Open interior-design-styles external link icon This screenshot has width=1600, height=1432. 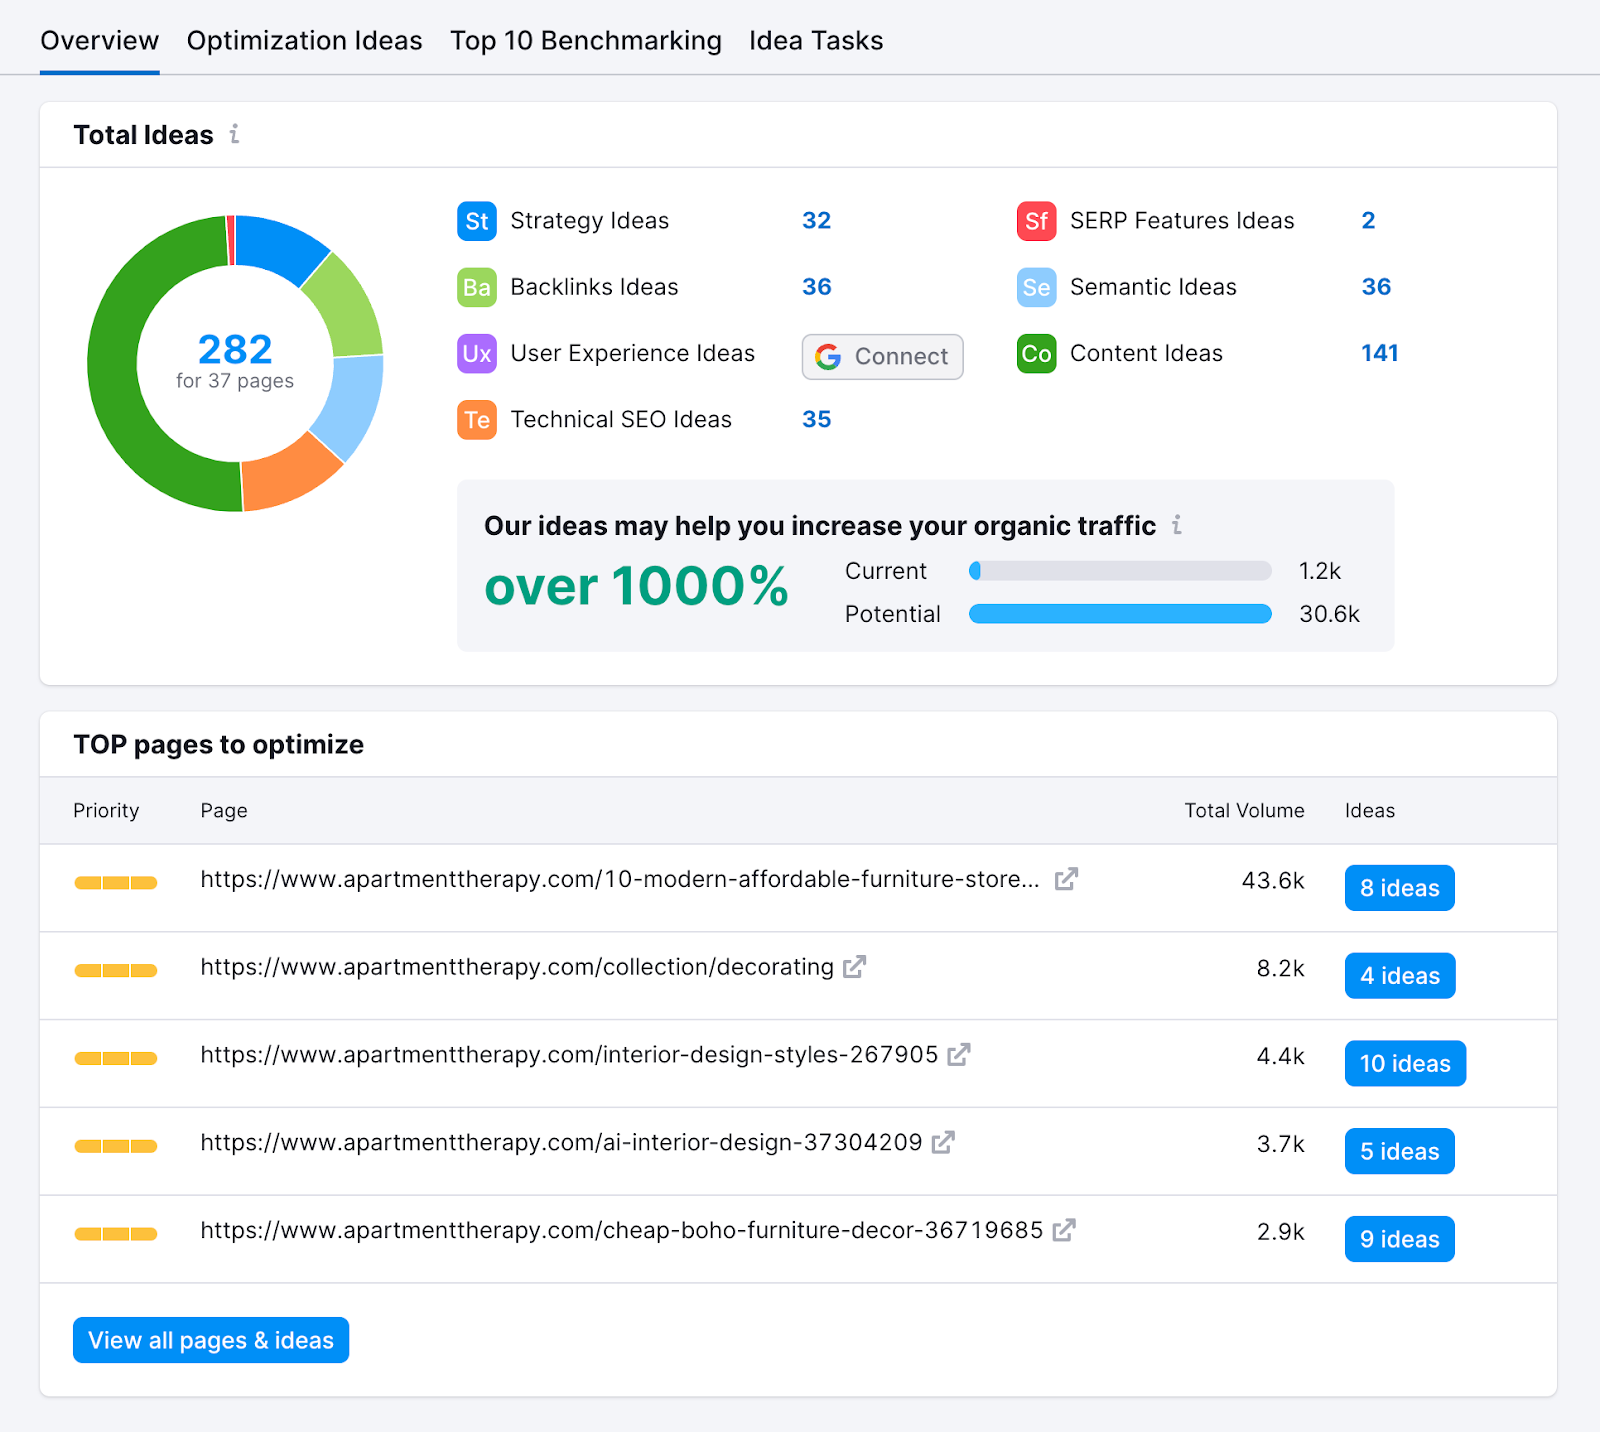(x=959, y=1054)
